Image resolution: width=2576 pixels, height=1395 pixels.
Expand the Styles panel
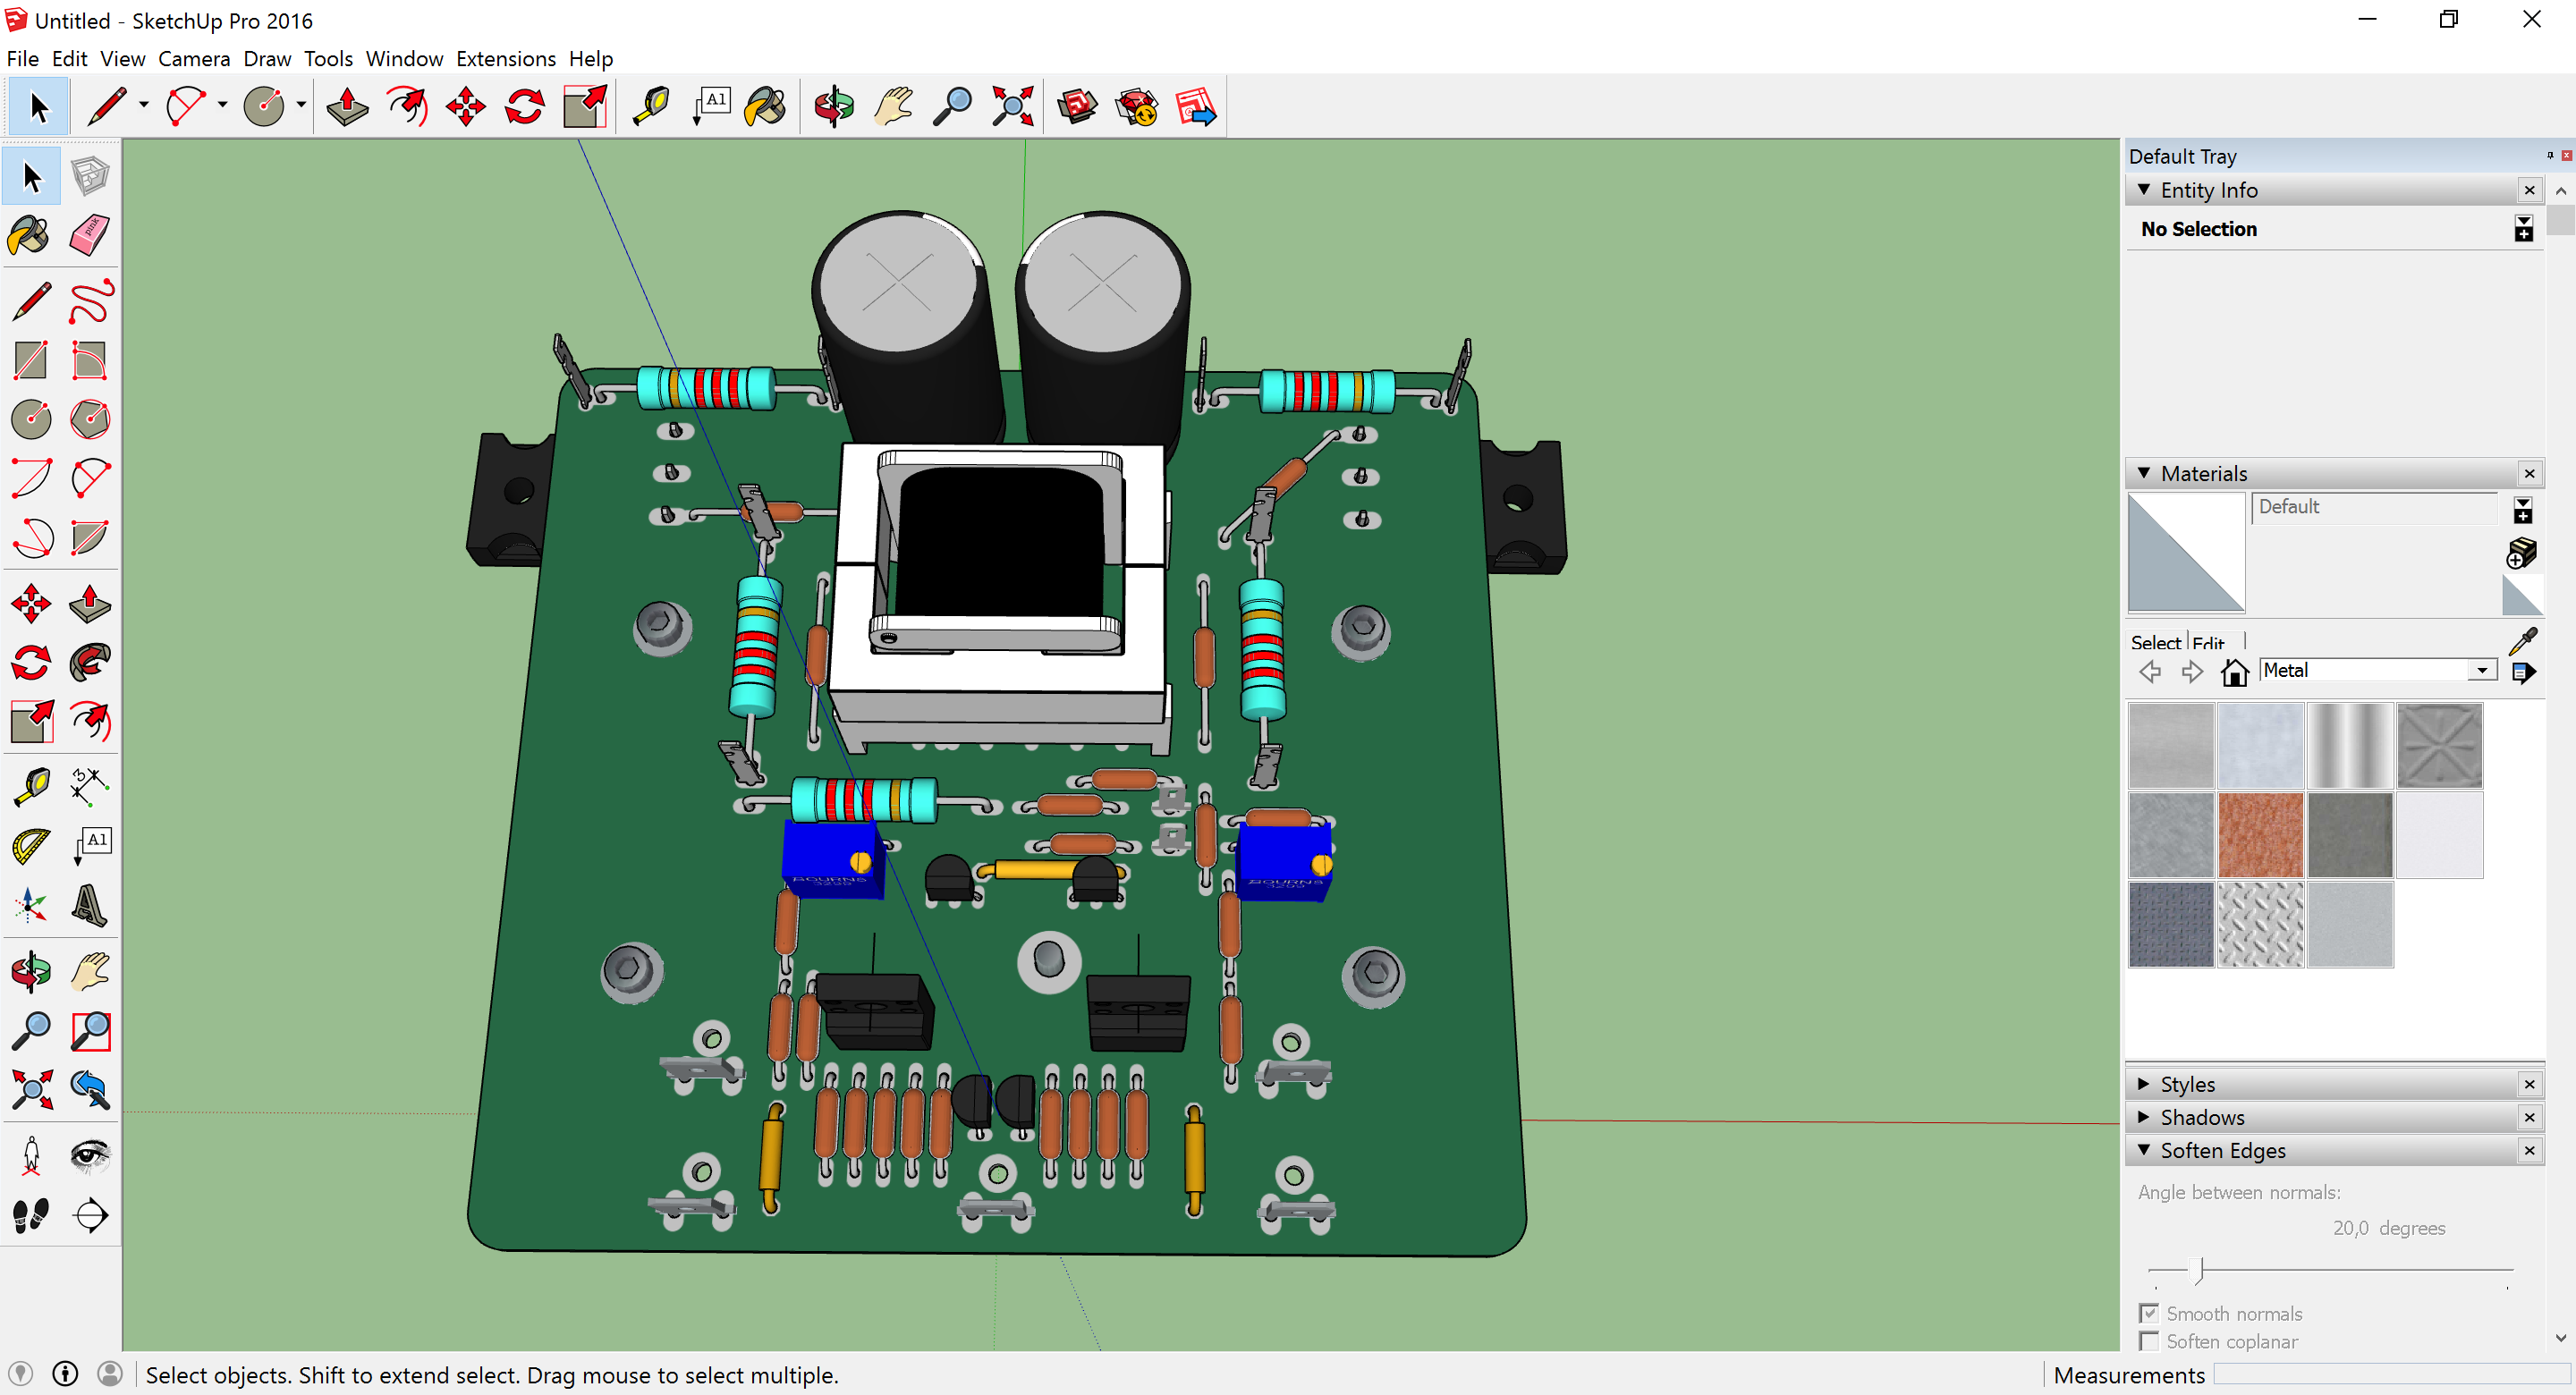(x=2144, y=1084)
